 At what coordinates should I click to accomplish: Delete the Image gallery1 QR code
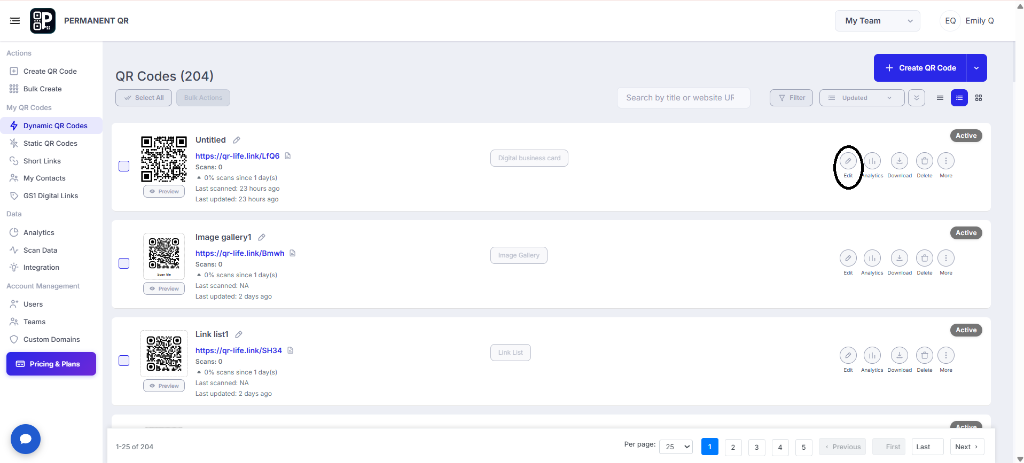point(924,258)
